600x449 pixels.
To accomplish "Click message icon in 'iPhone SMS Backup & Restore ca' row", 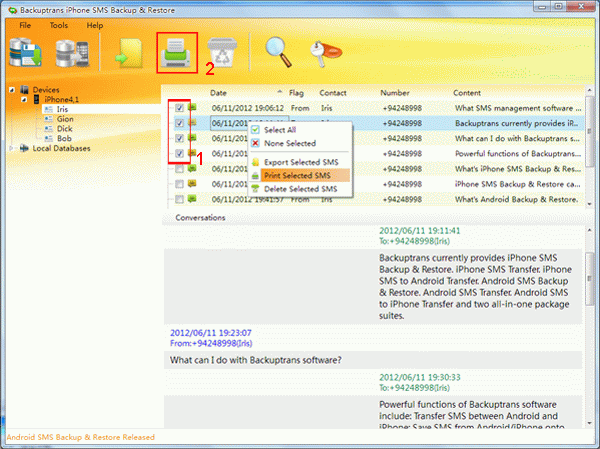I will point(192,184).
